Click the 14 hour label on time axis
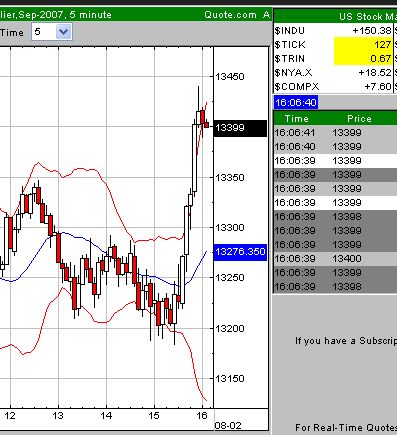Viewport: 397px width, 435px height. pos(106,416)
